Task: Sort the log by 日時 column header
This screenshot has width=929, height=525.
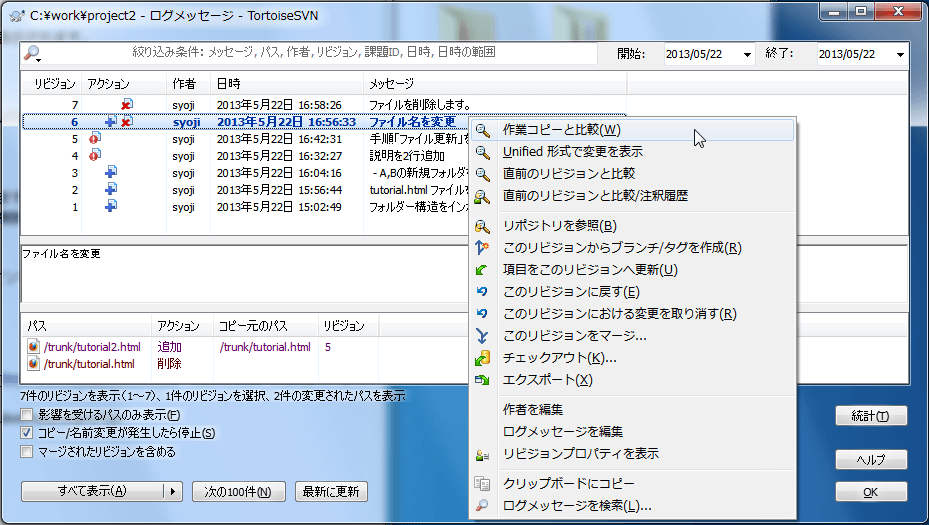Action: click(x=287, y=84)
